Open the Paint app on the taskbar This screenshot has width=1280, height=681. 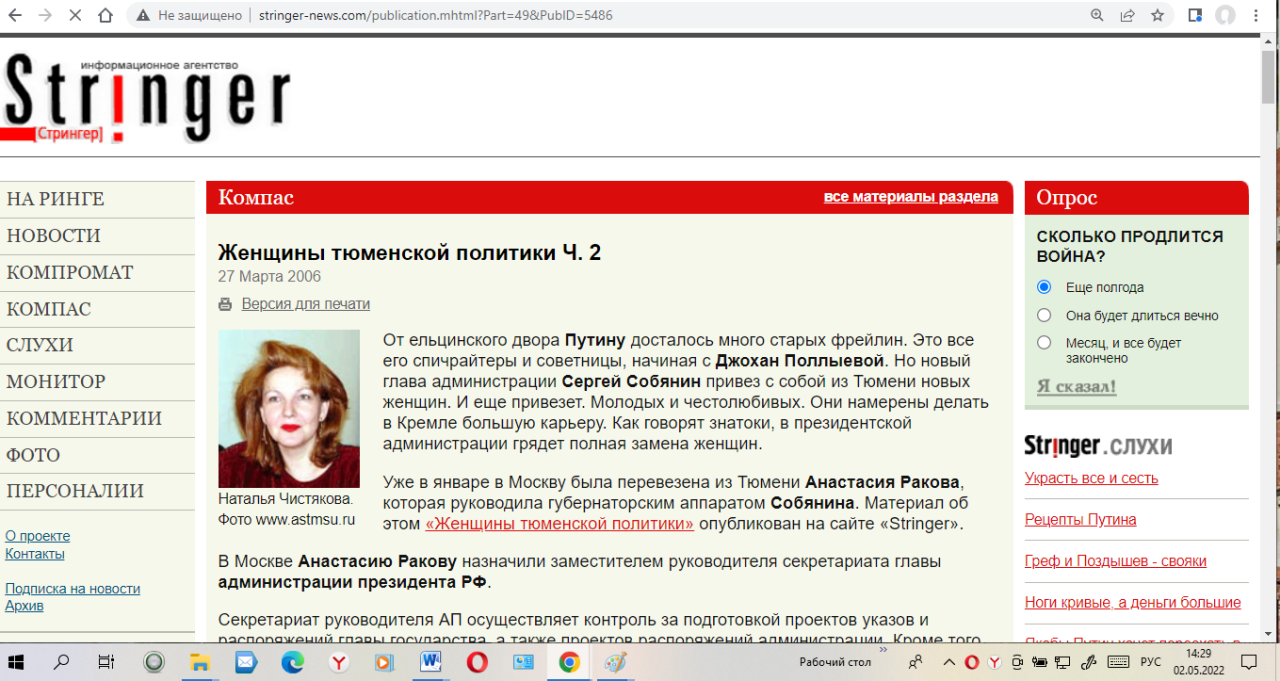615,662
